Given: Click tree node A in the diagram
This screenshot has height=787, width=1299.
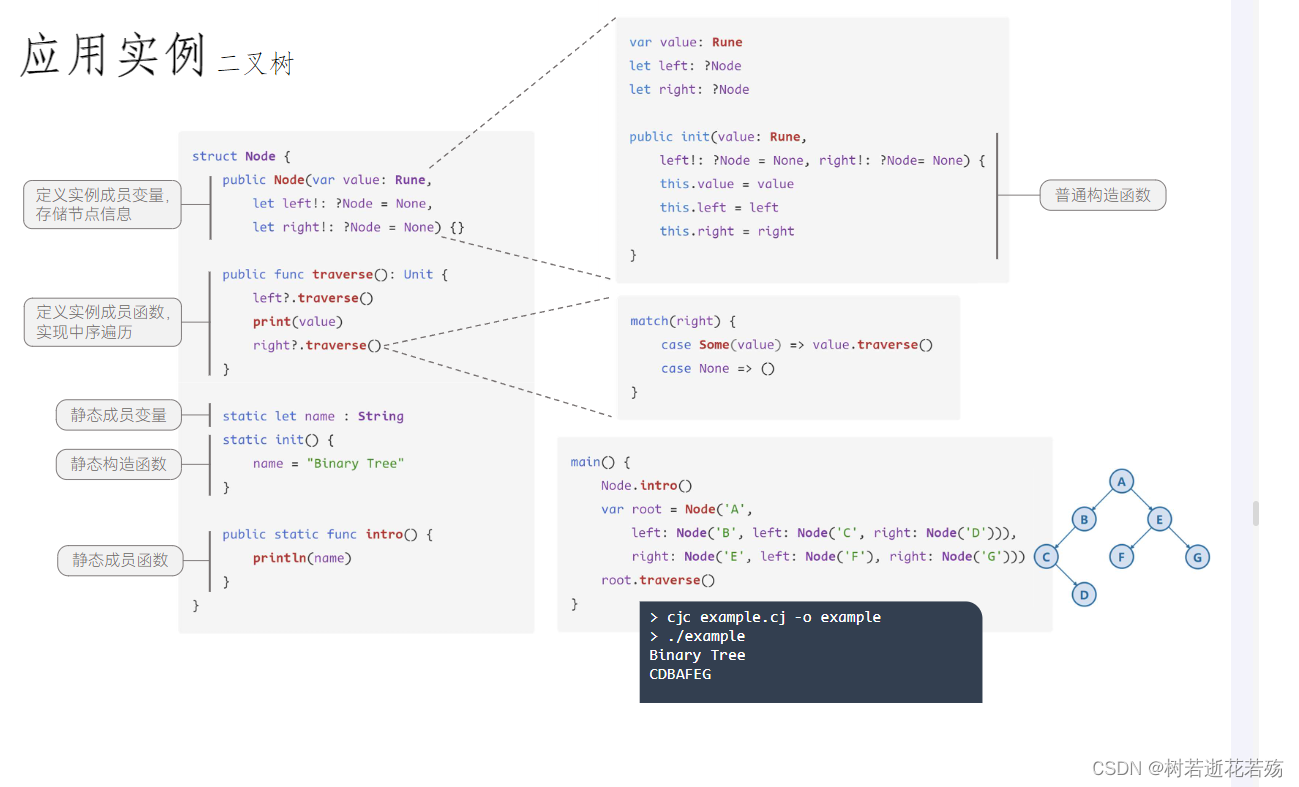Looking at the screenshot, I should pos(1122,482).
